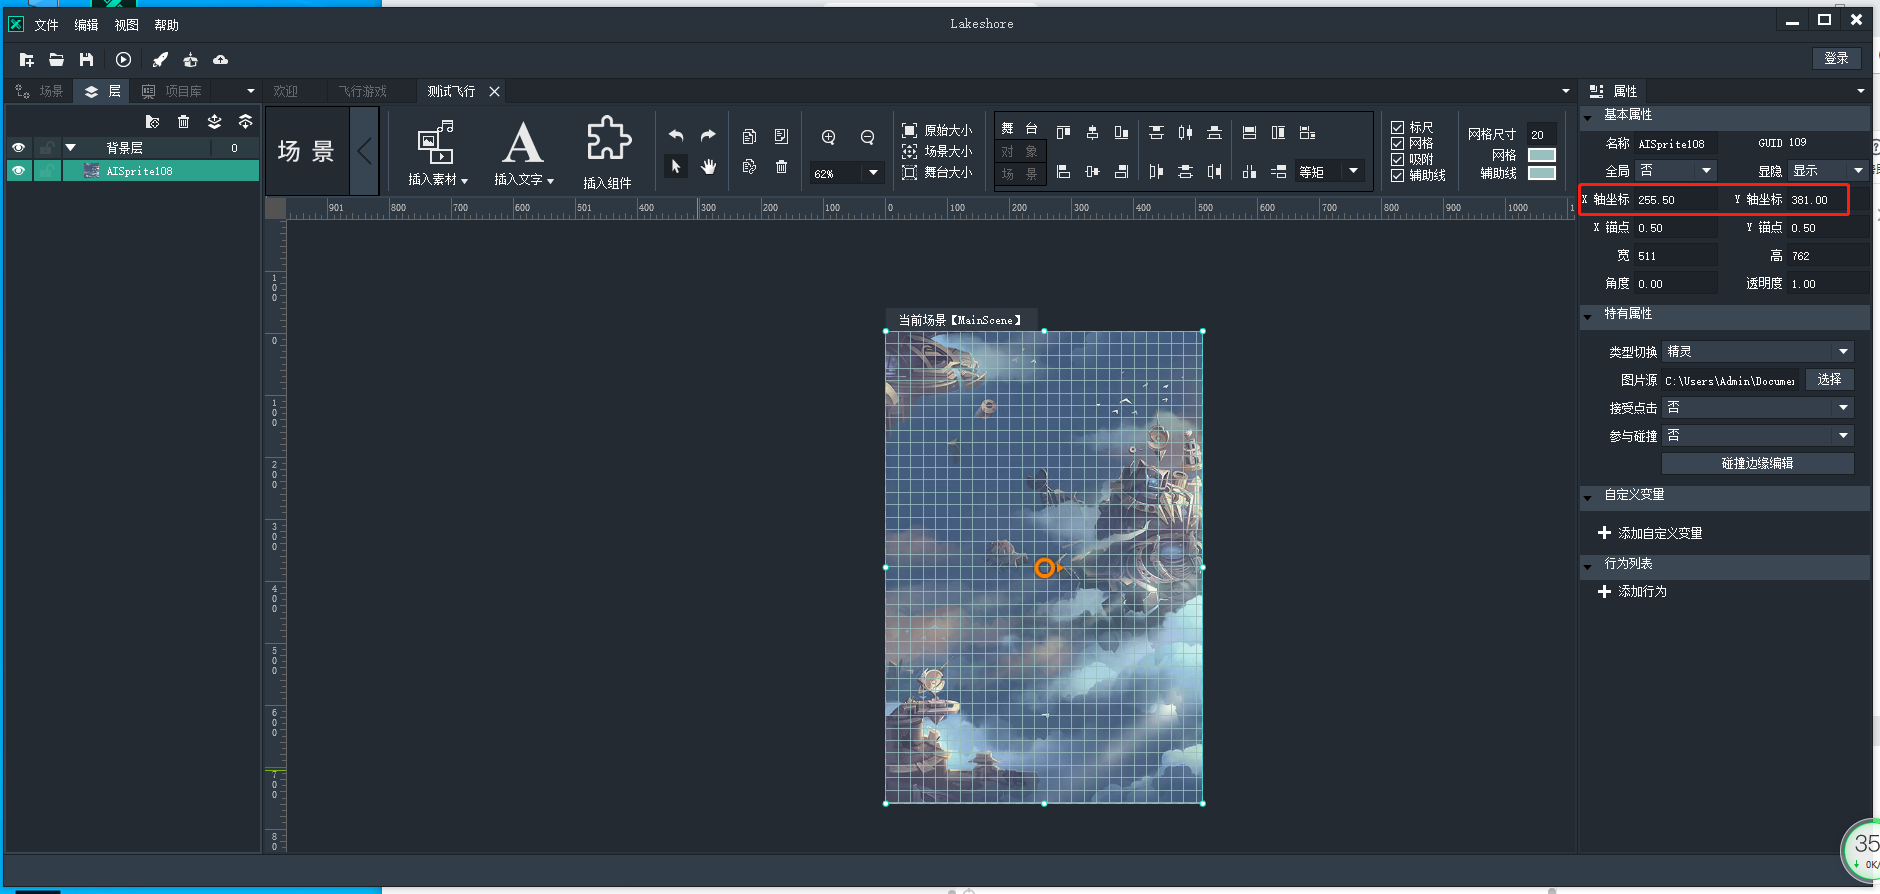Click the 透明度 input showing 1.00
Viewport: 1880px width, 894px height.
1828,284
